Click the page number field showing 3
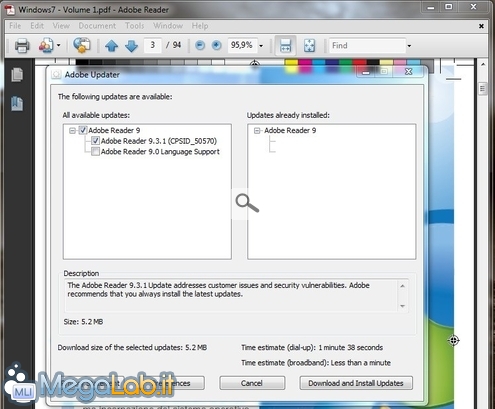This screenshot has width=495, height=409. point(153,45)
